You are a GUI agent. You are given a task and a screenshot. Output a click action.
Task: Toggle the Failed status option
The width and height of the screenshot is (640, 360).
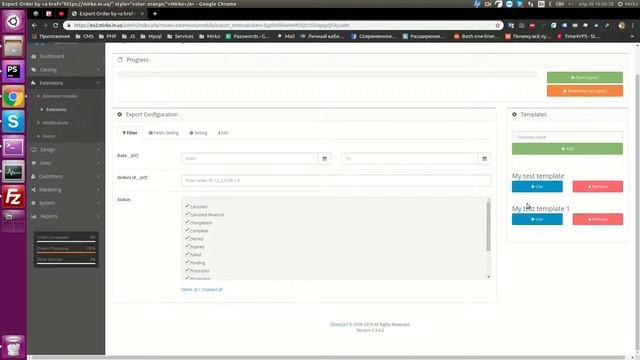coord(193,255)
